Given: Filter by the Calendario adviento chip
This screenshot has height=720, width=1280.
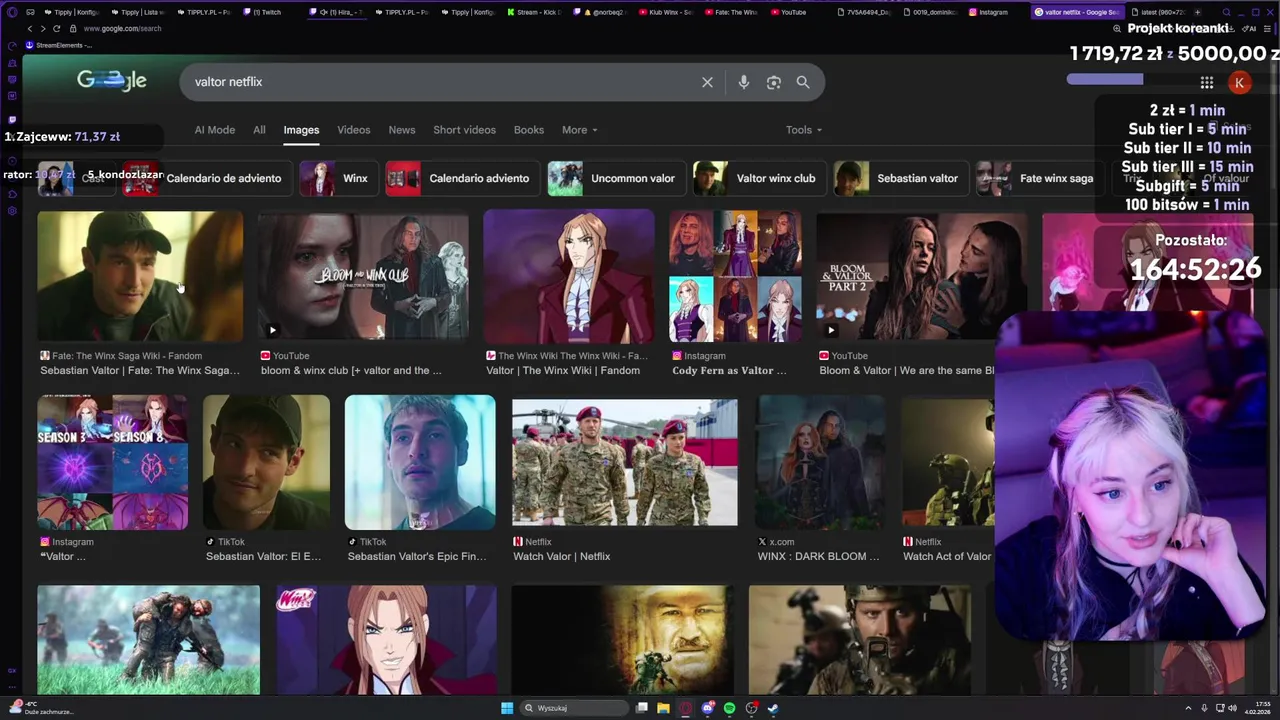Looking at the screenshot, I should pos(461,178).
